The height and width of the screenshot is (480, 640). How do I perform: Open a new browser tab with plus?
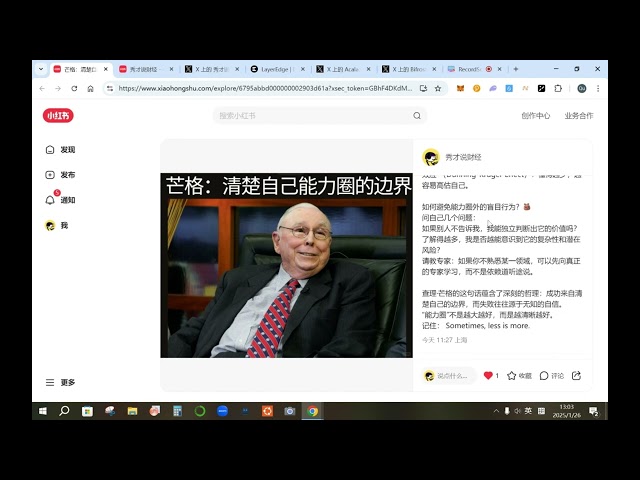(516, 69)
